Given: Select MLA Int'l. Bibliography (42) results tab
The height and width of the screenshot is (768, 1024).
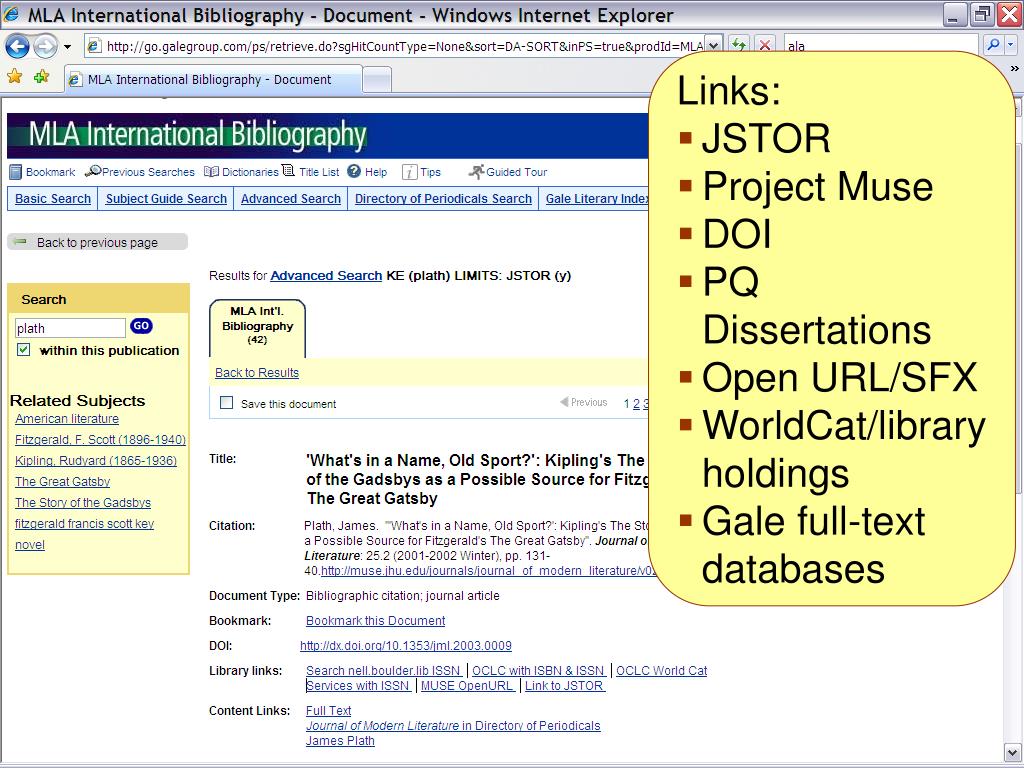Looking at the screenshot, I should (x=257, y=328).
